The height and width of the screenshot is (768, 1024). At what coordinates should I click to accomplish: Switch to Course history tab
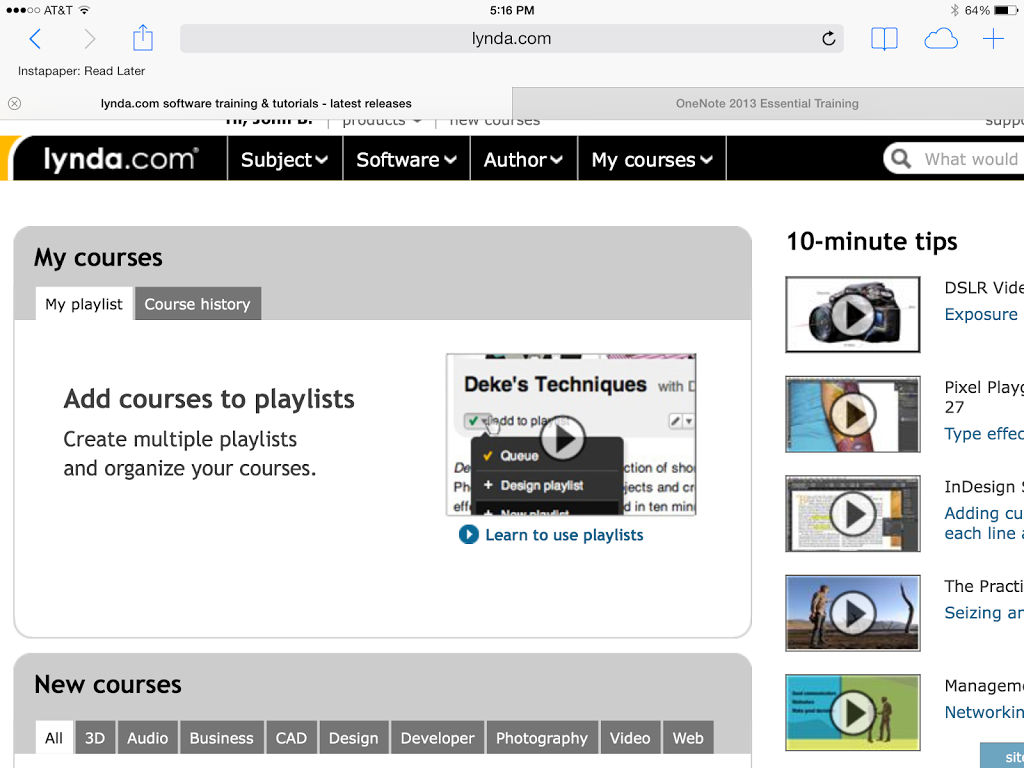coord(197,304)
